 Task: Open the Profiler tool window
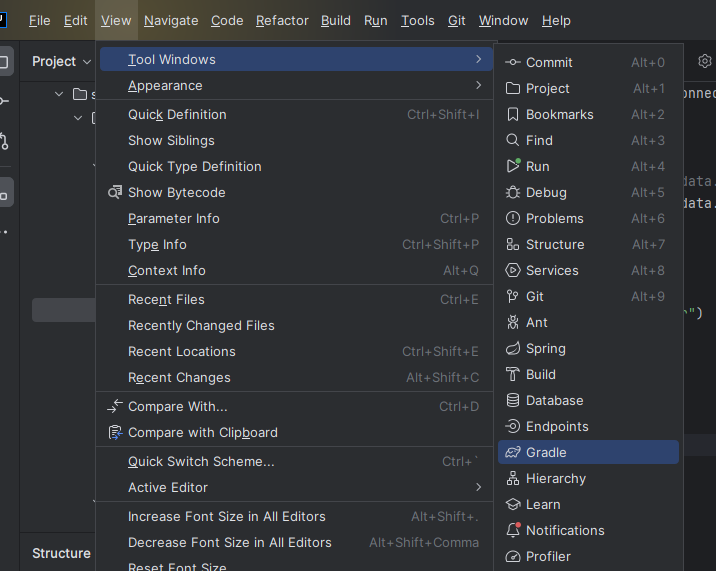pyautogui.click(x=588, y=556)
